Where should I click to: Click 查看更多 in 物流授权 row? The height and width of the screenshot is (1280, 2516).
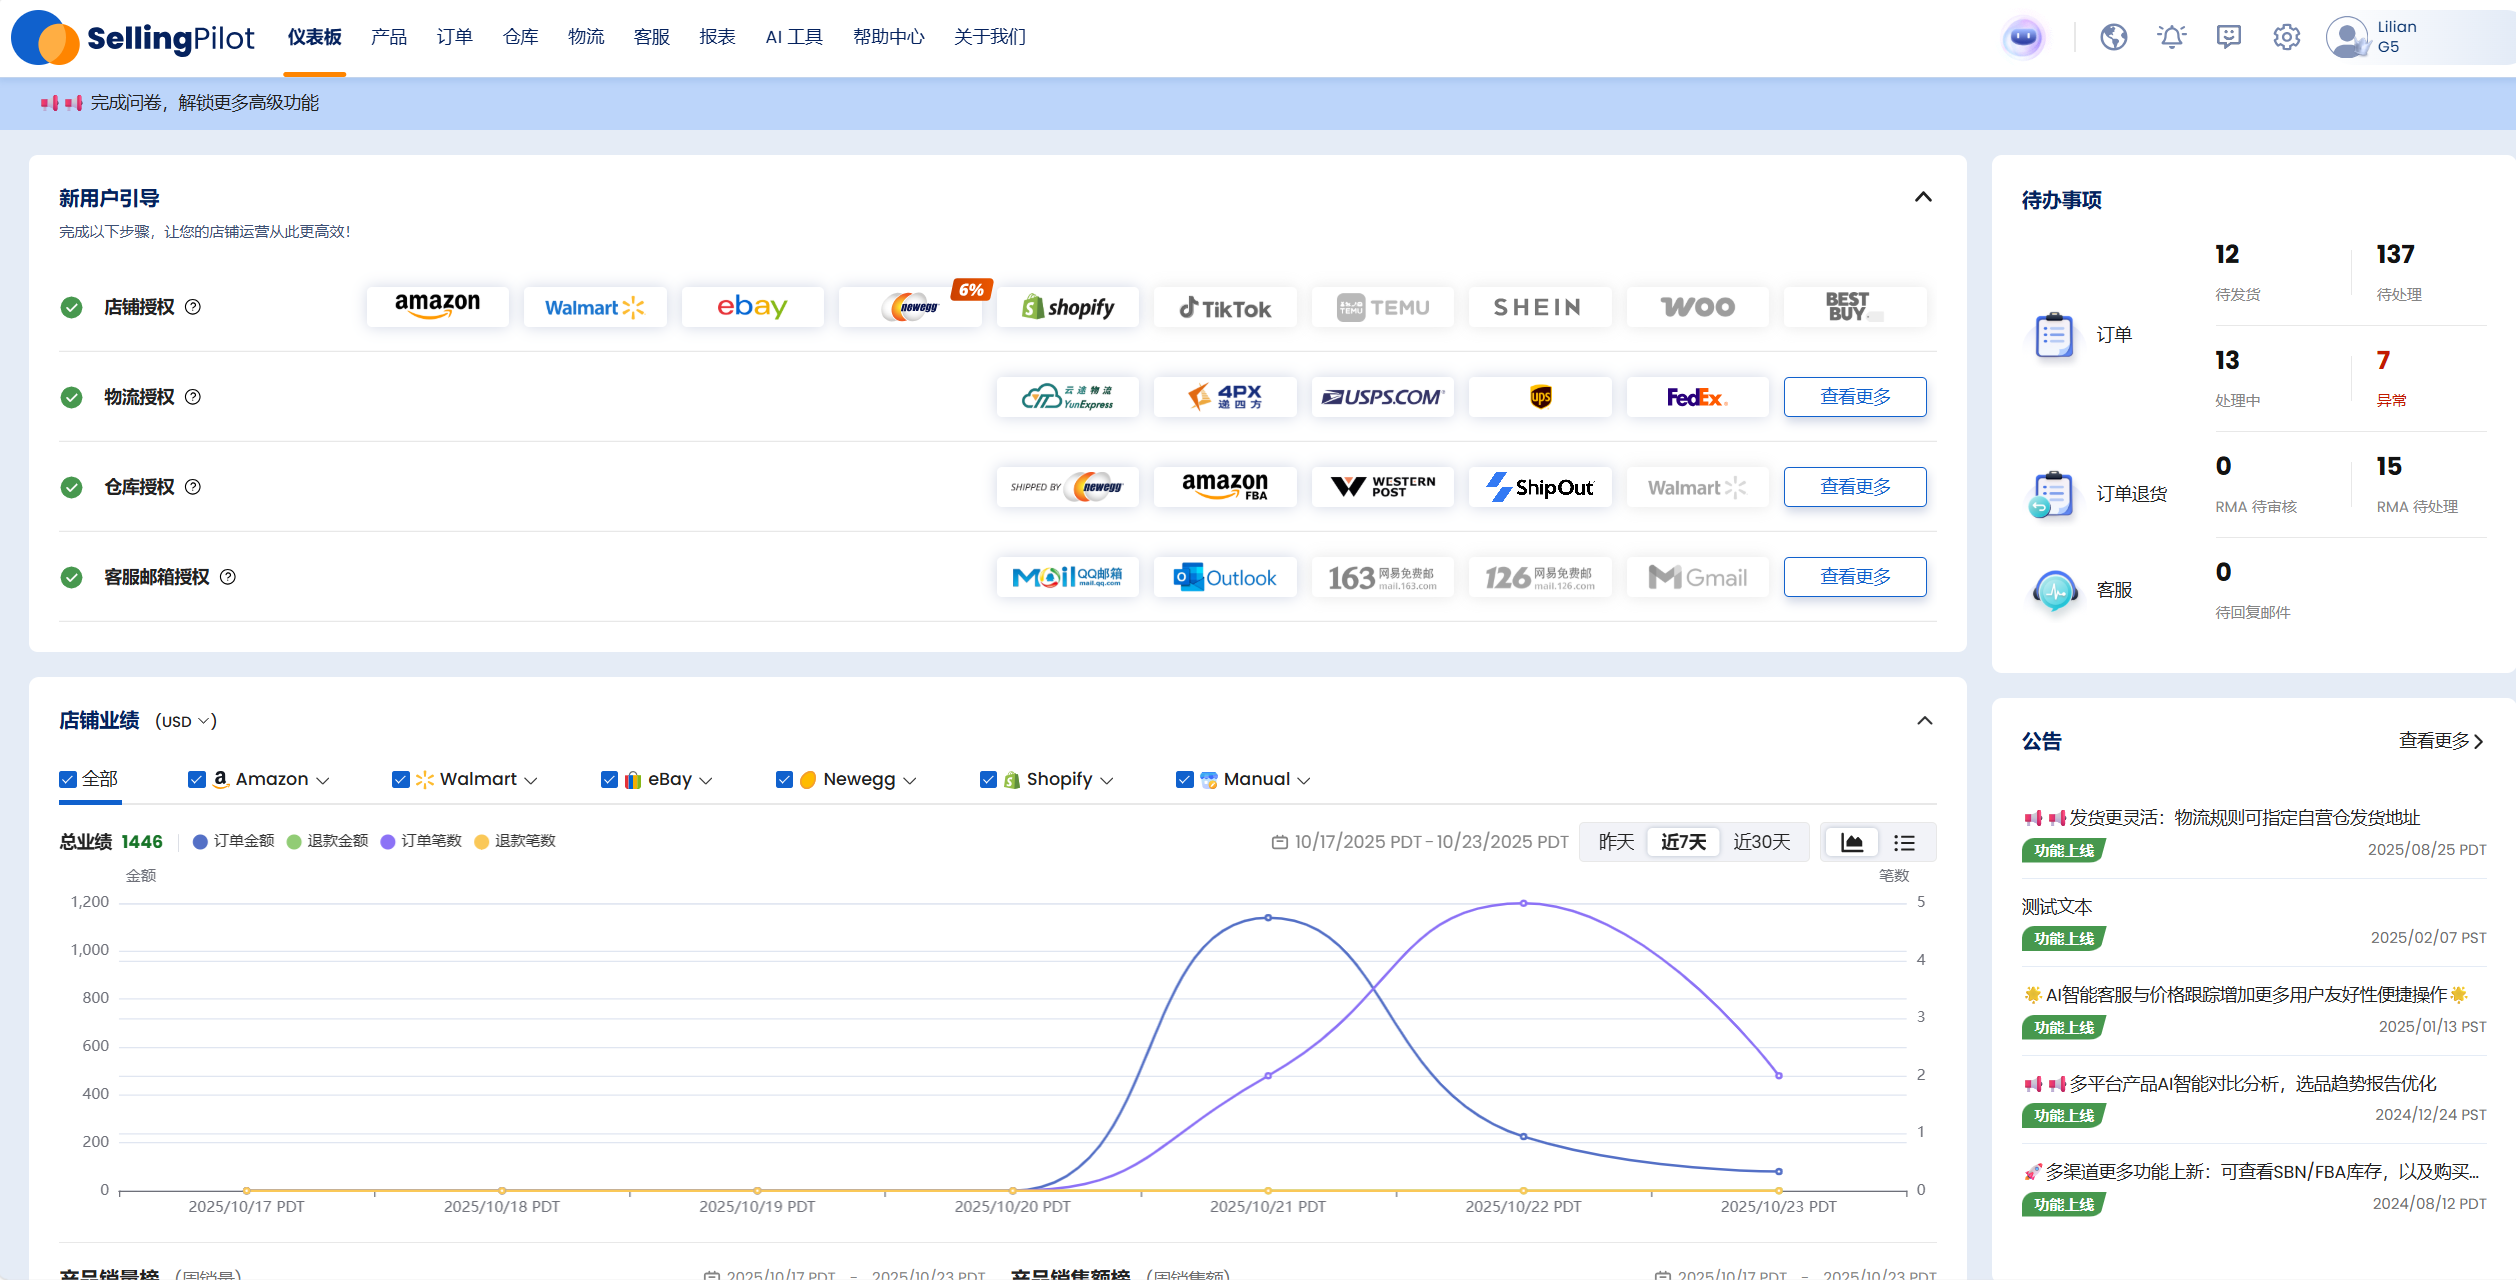tap(1854, 397)
